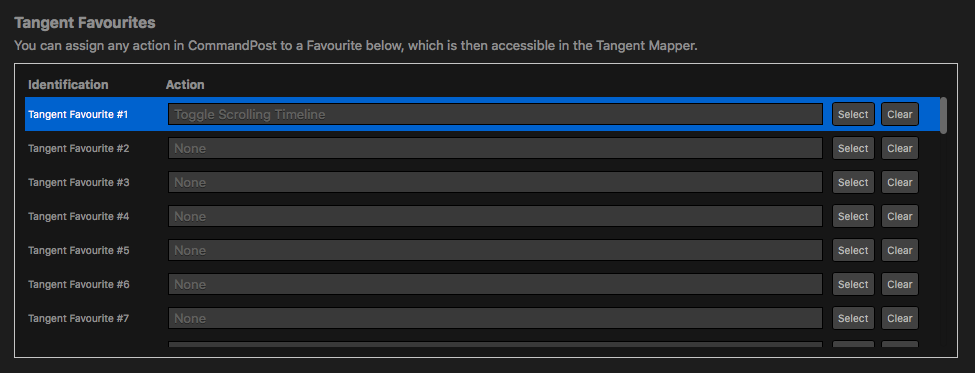Clear the Tangent Favourite #1 action
Viewport: 975px width, 373px height.
point(900,114)
